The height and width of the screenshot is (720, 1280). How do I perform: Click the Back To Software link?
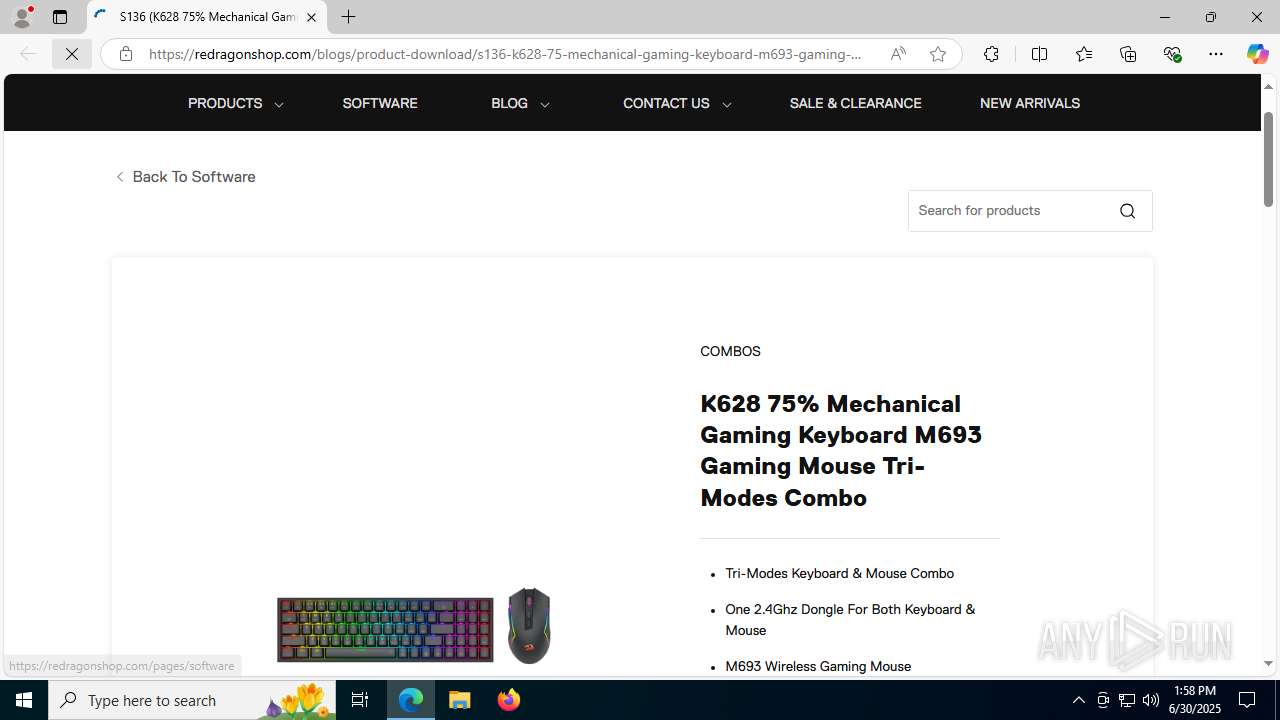[185, 177]
